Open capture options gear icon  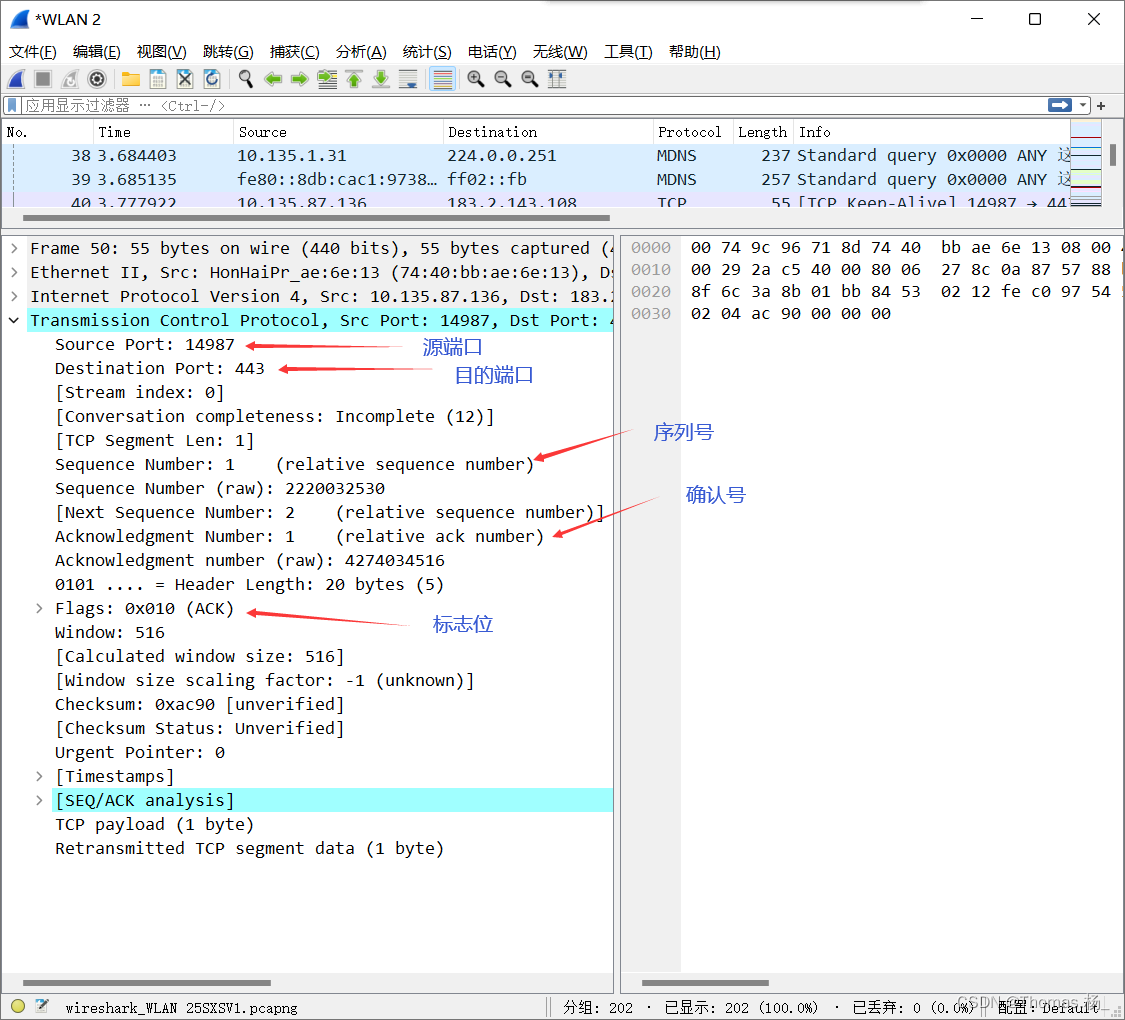(x=97, y=79)
